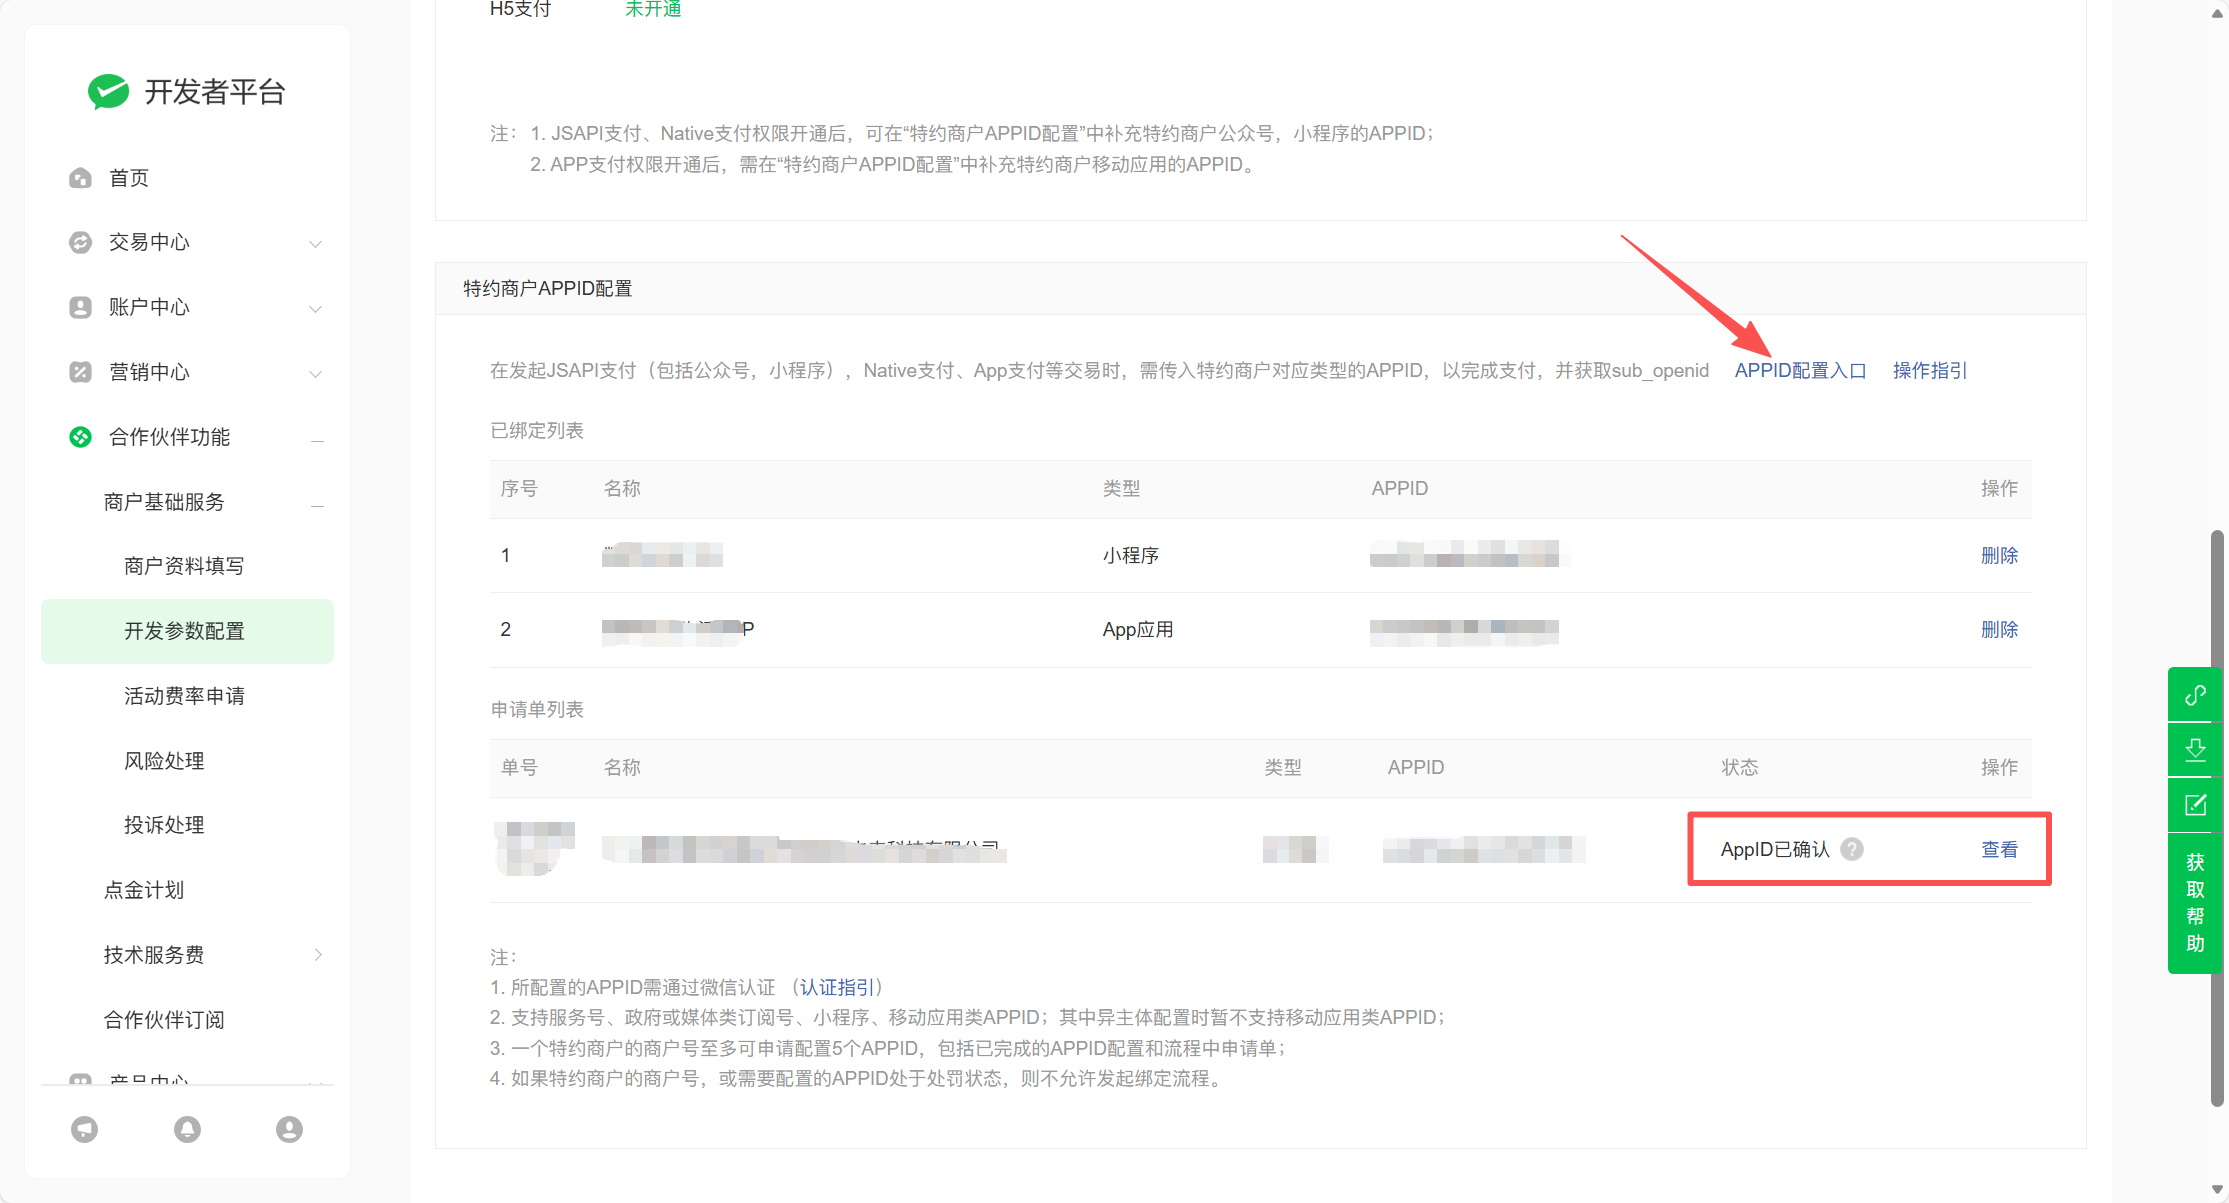Click the green edit note icon
Image resolution: width=2229 pixels, height=1203 pixels.
pyautogui.click(x=2195, y=805)
